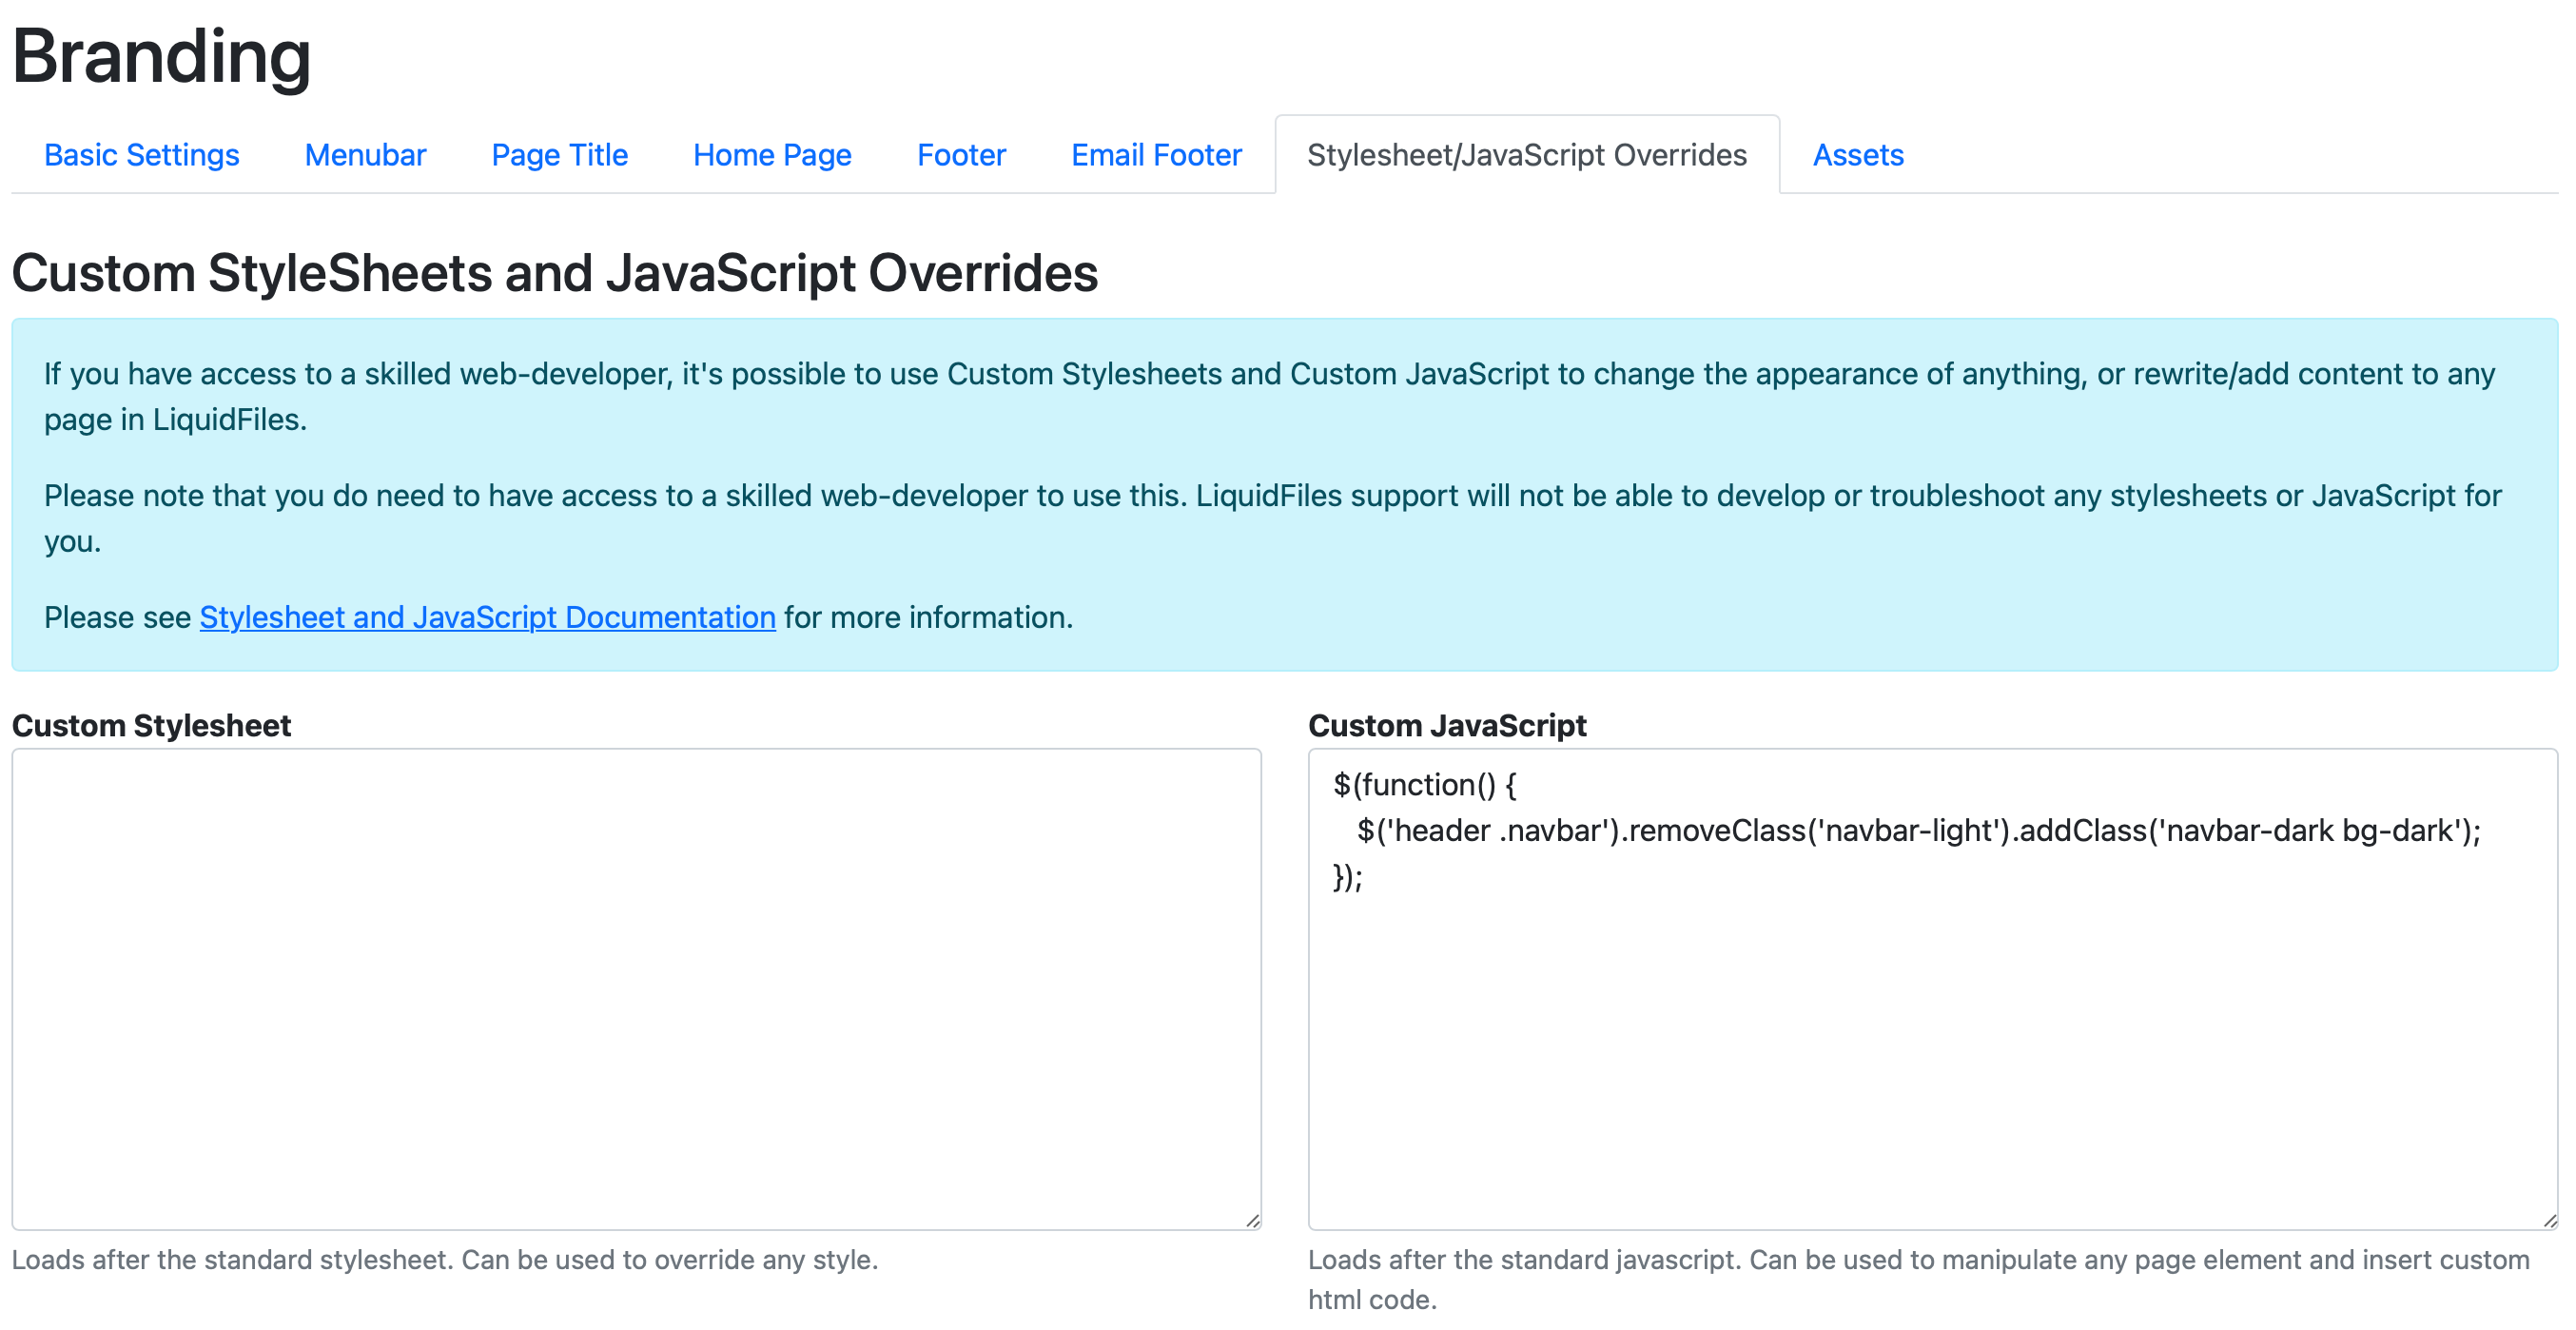The width and height of the screenshot is (2576, 1330).
Task: Grab Custom Stylesheet textarea resize handle
Action: click(x=1252, y=1220)
